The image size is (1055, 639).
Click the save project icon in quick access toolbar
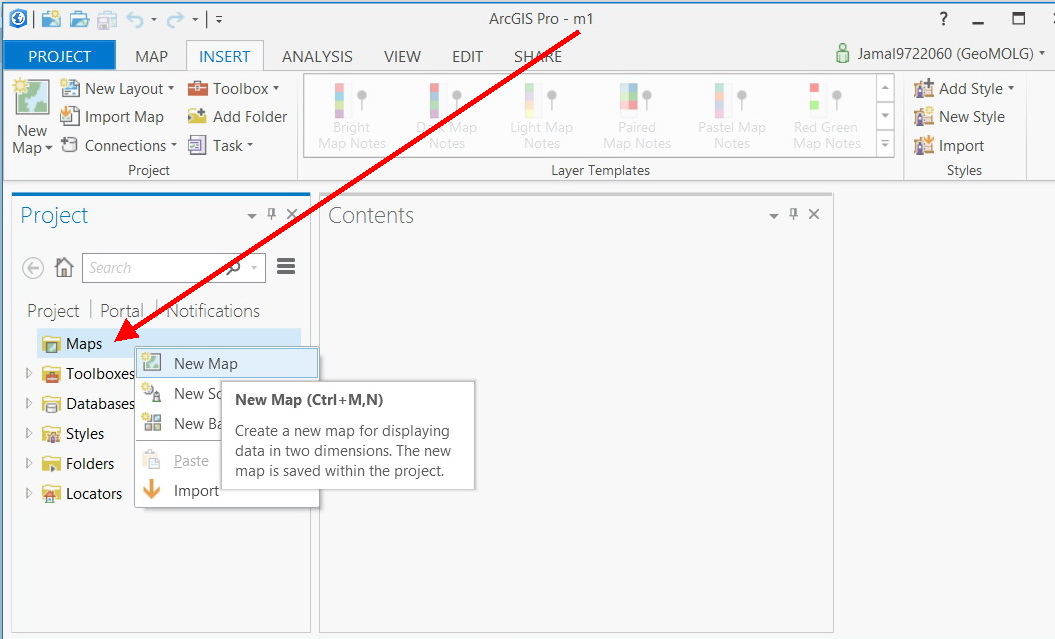point(107,20)
